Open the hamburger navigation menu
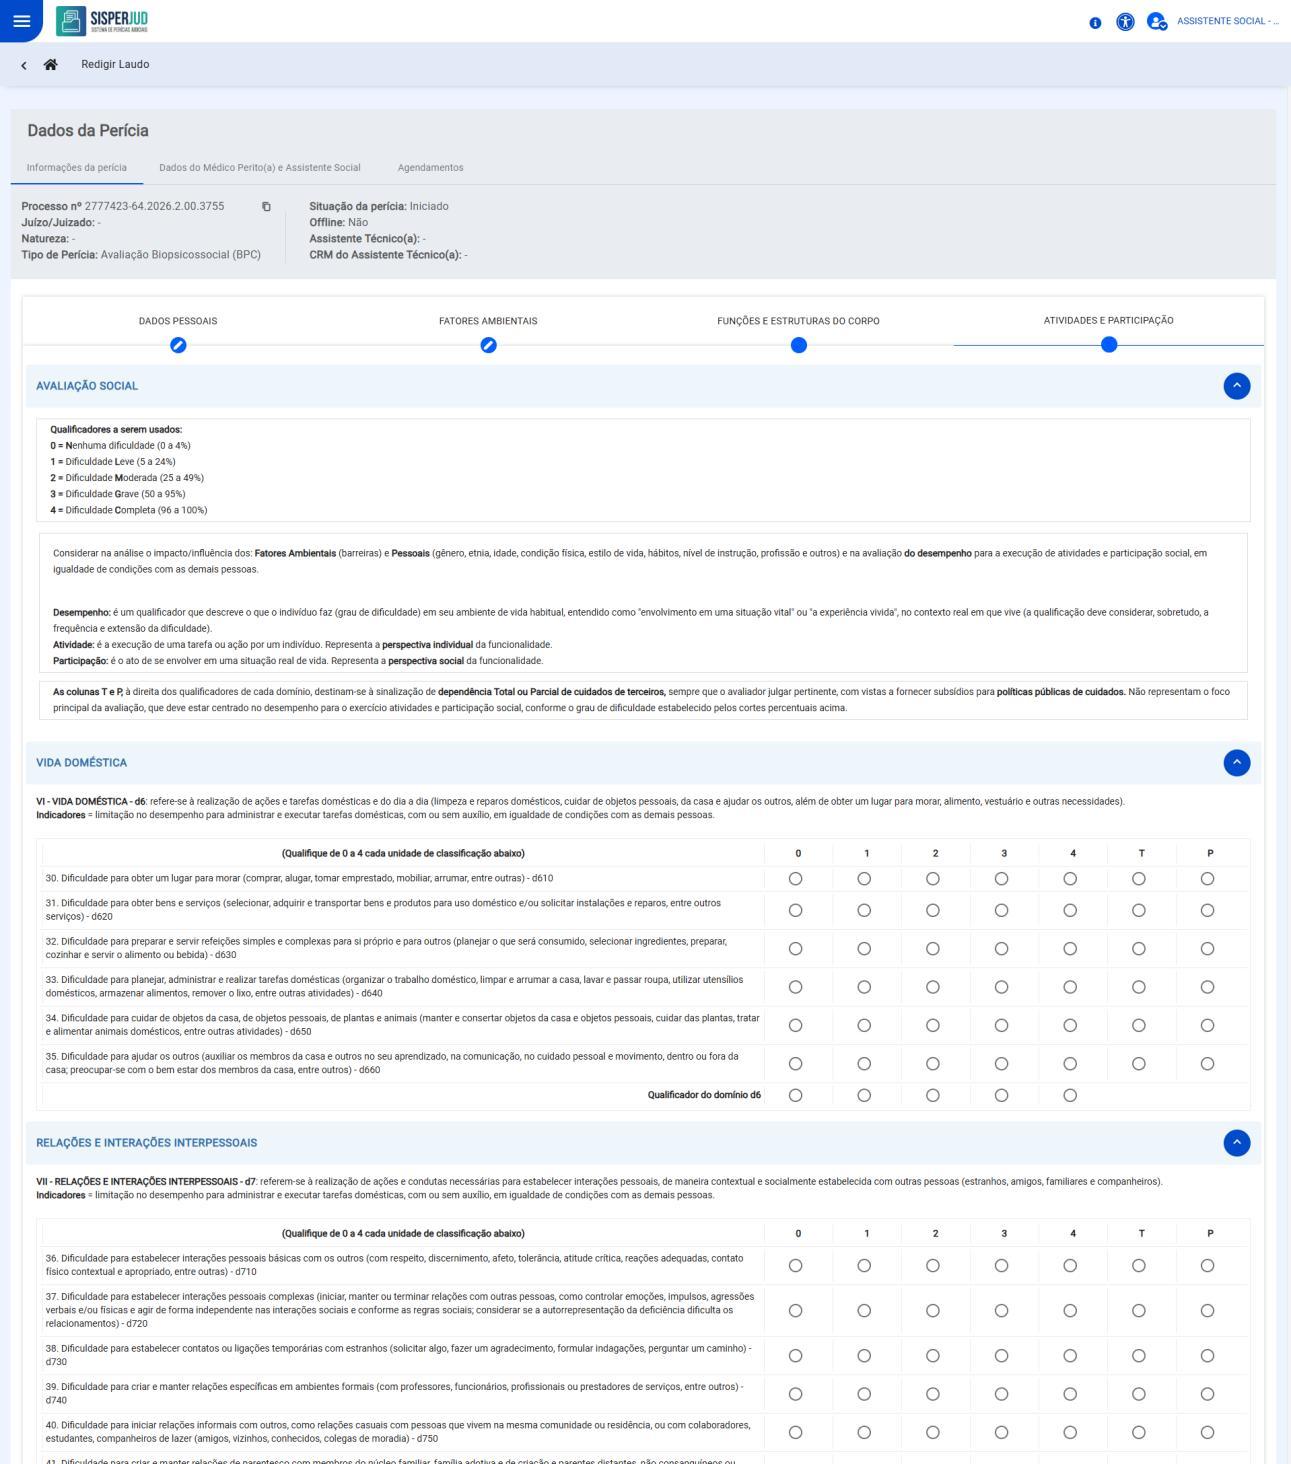The image size is (1291, 1464). [x=21, y=21]
